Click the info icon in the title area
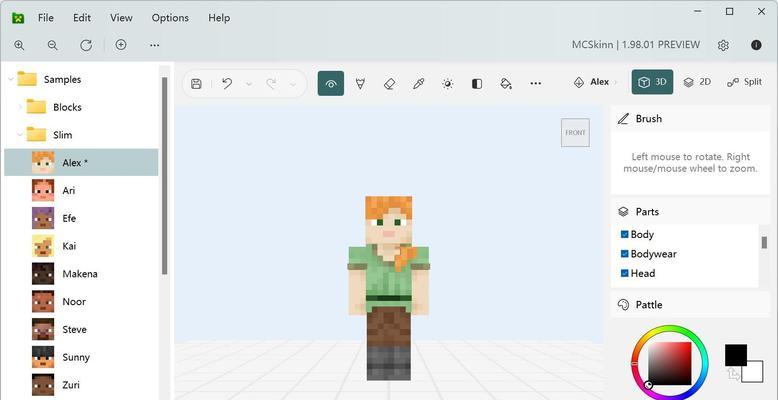 (x=756, y=45)
